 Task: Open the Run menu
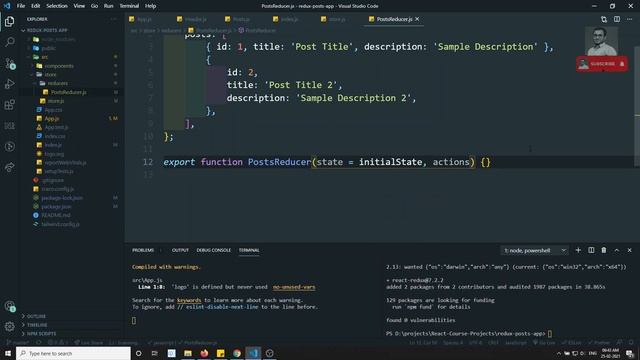tap(108, 6)
